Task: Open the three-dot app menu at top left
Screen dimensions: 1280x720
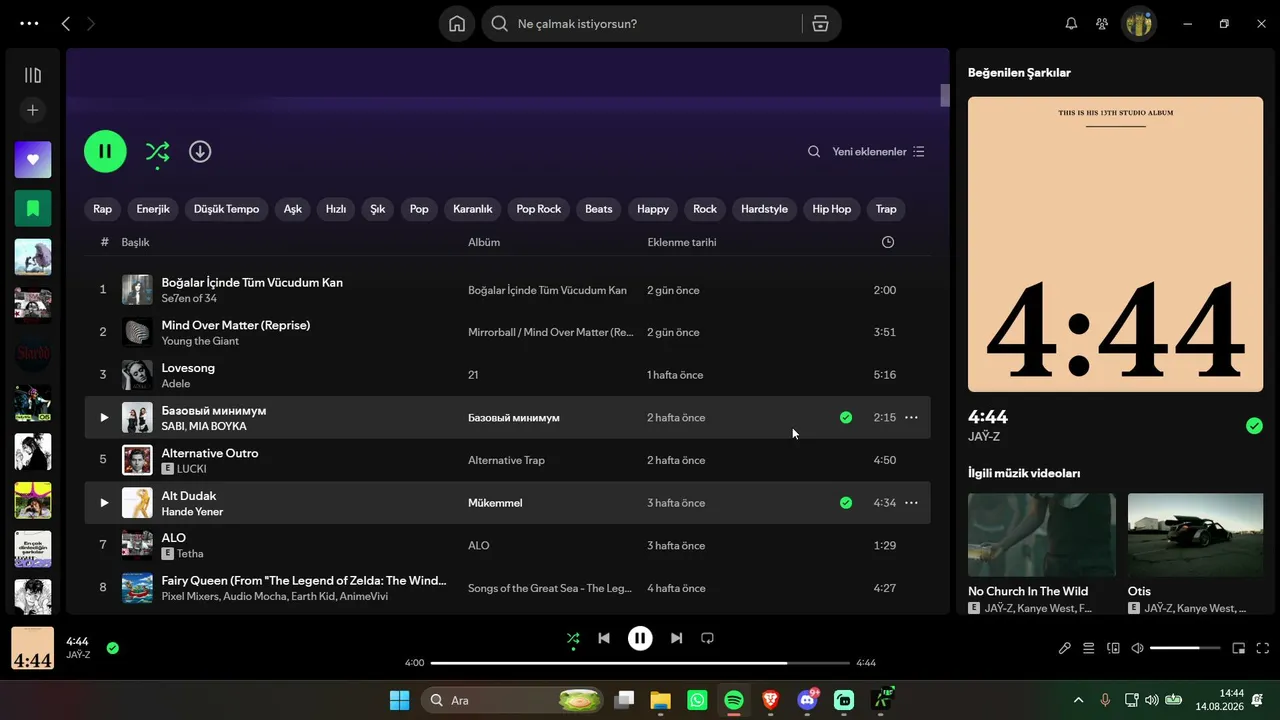Action: (x=29, y=24)
